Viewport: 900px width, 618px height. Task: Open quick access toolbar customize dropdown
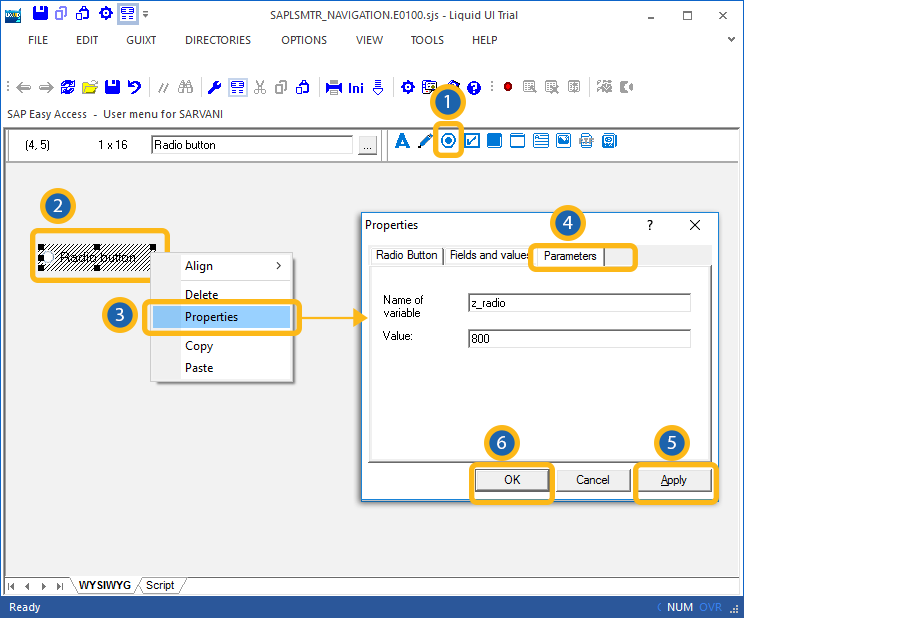click(146, 15)
